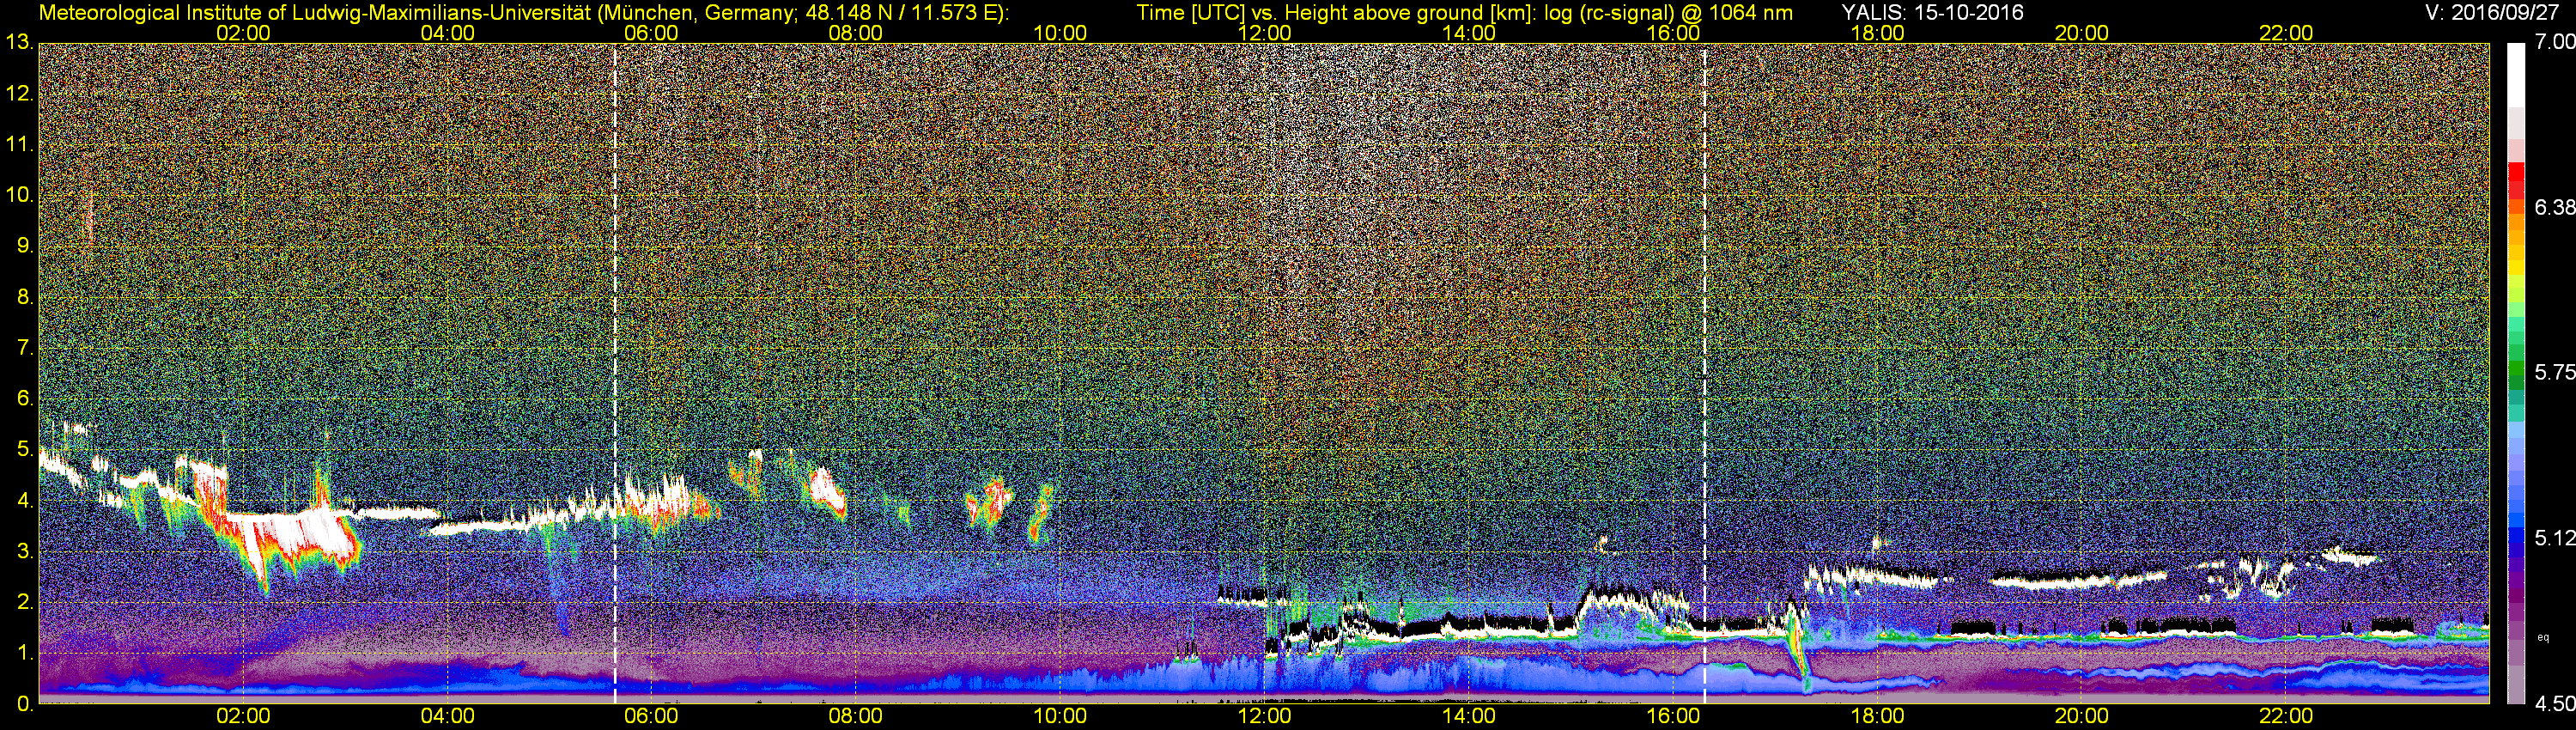
Task: Click the 18:00 label on the top time axis
Action: point(1877,33)
